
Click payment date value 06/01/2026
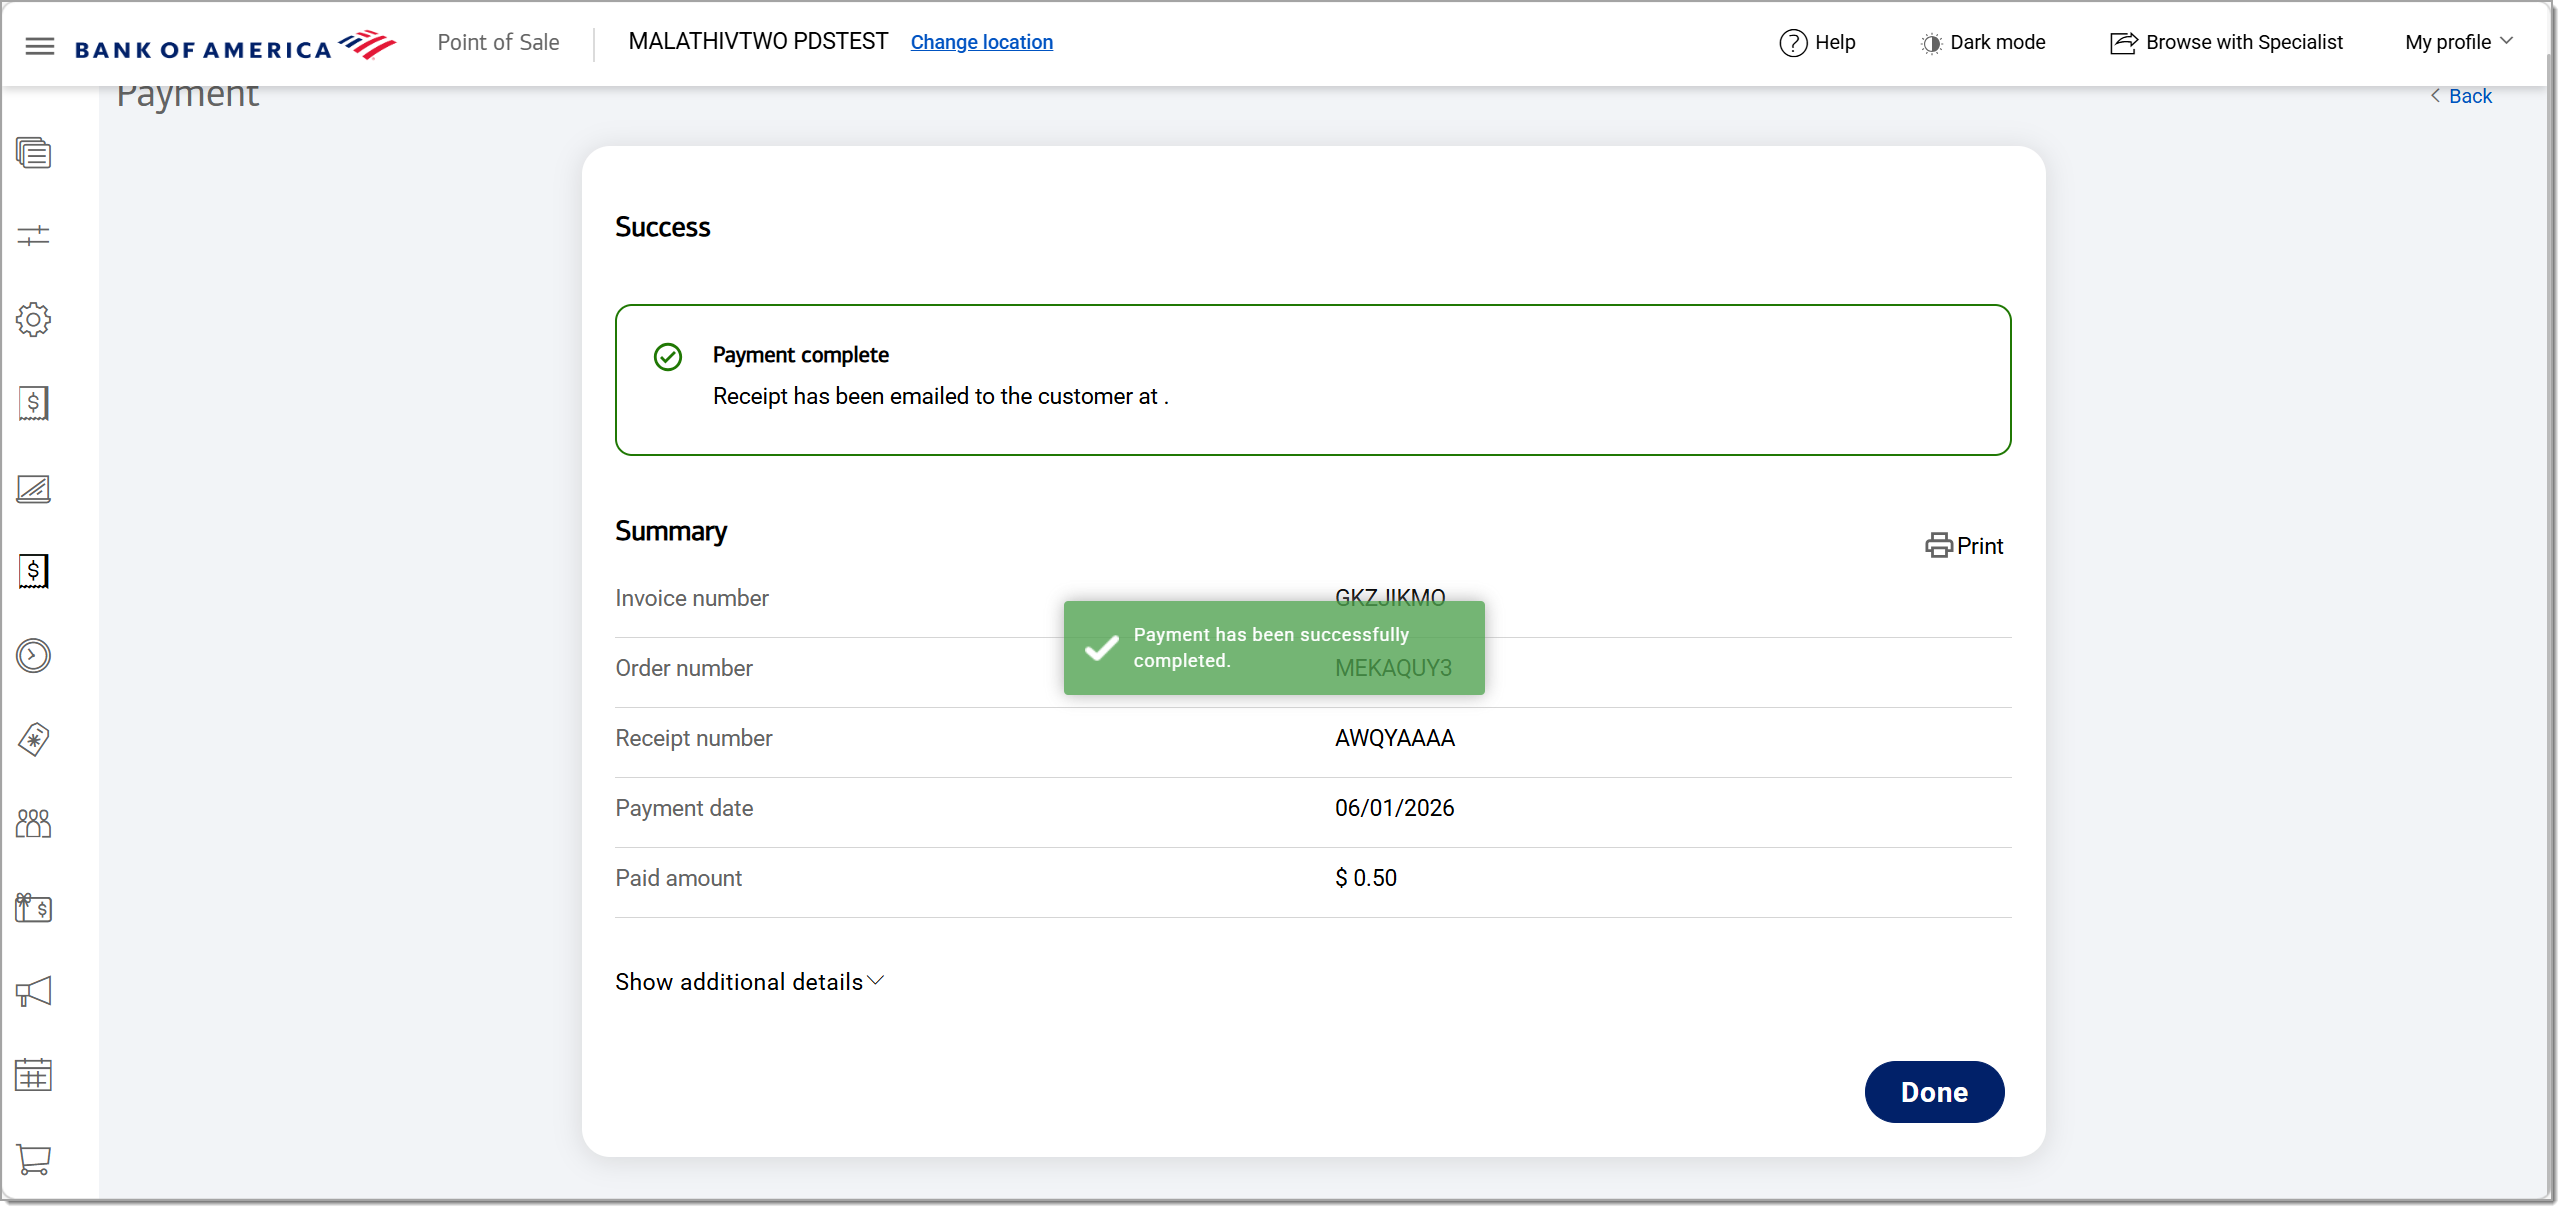[x=1394, y=808]
